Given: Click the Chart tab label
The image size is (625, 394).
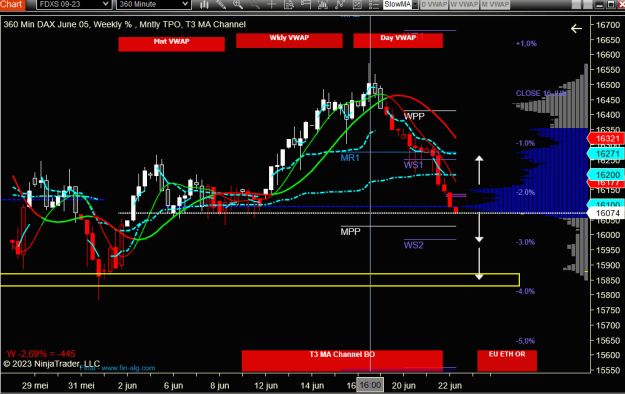Looking at the screenshot, I should (x=12, y=4).
